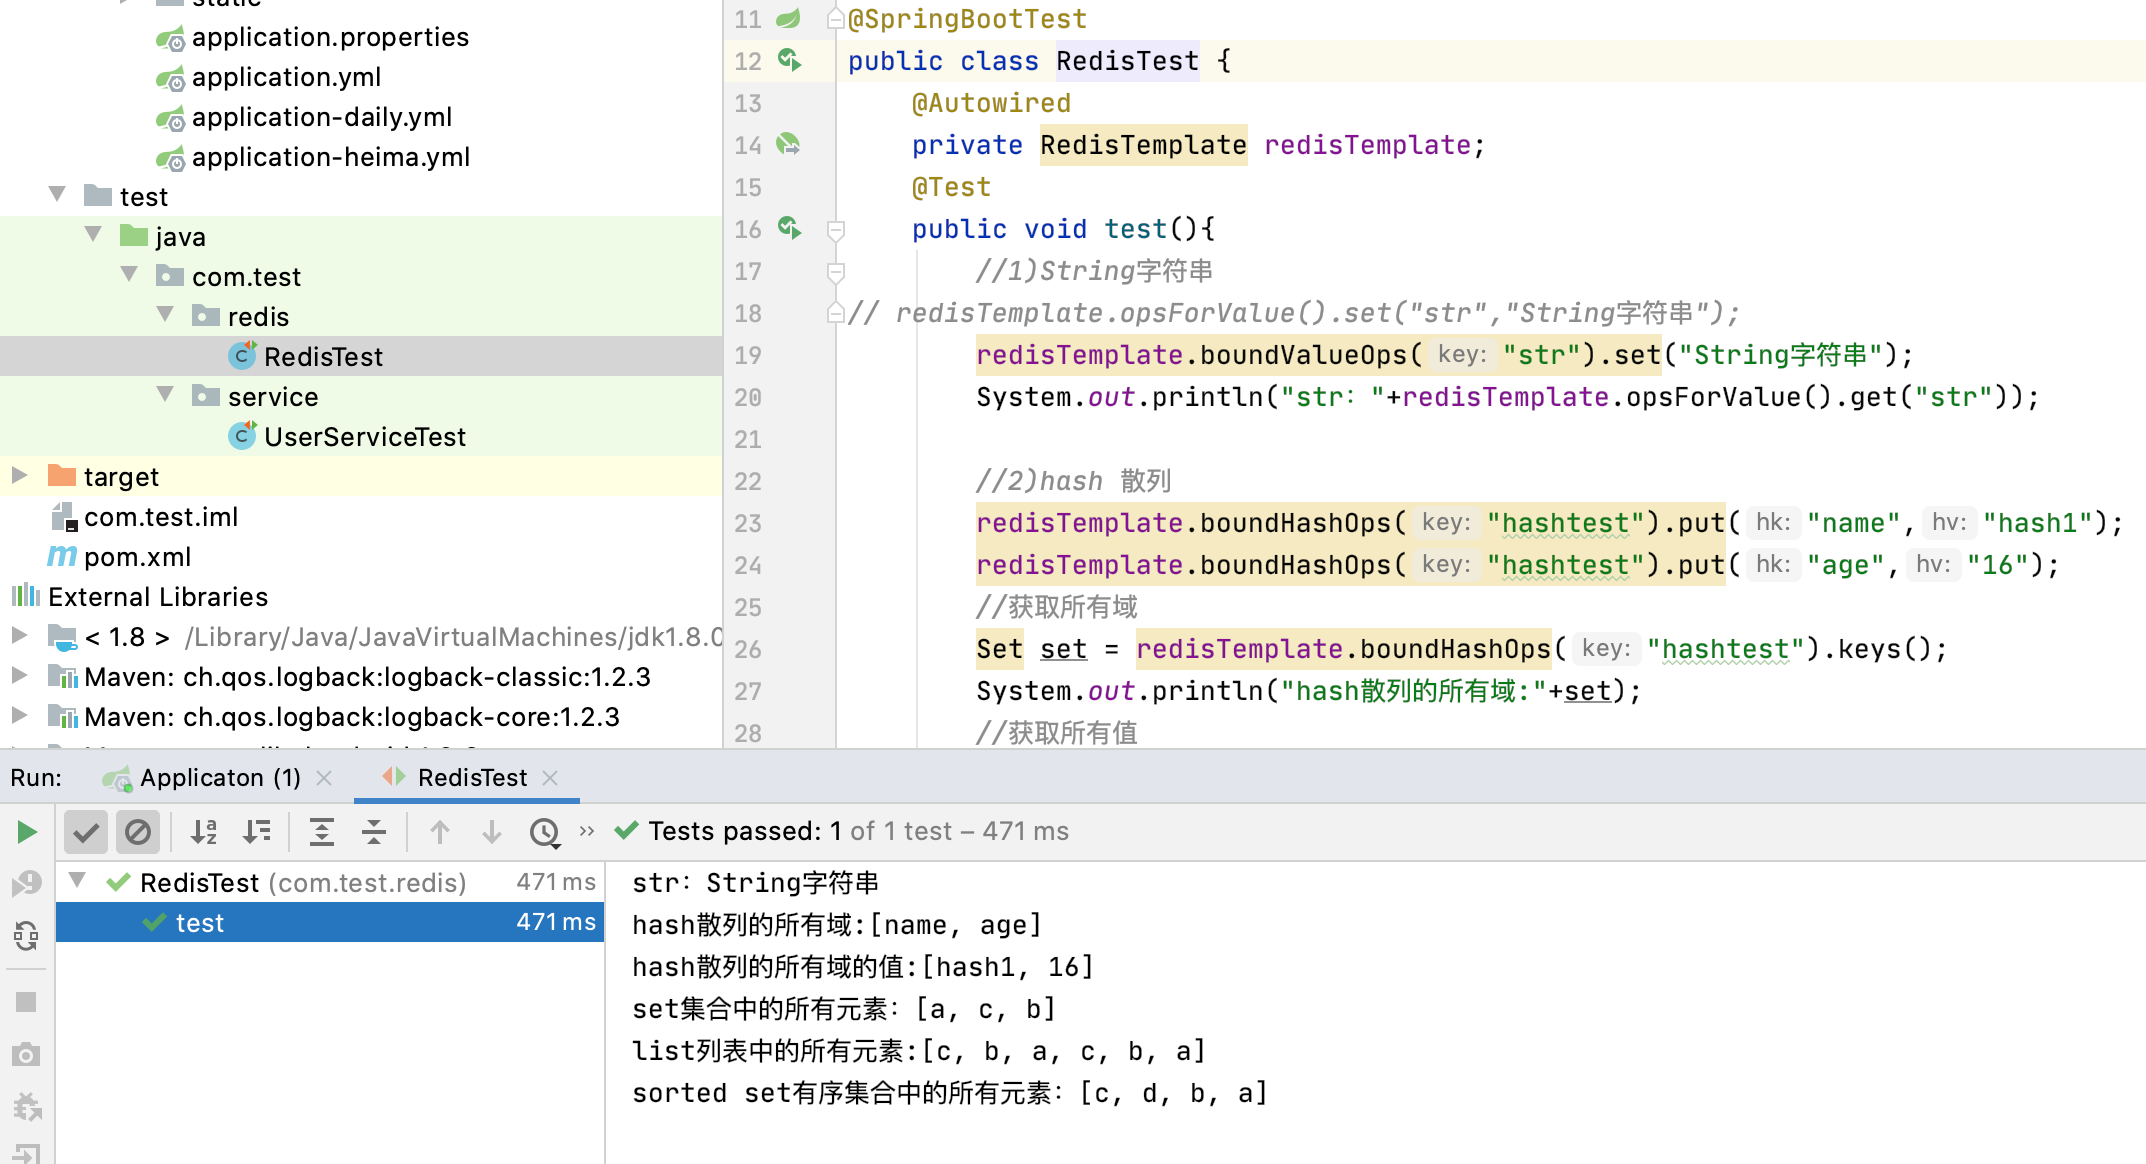Open pom.xml in project tree
The width and height of the screenshot is (2146, 1164).
137,557
